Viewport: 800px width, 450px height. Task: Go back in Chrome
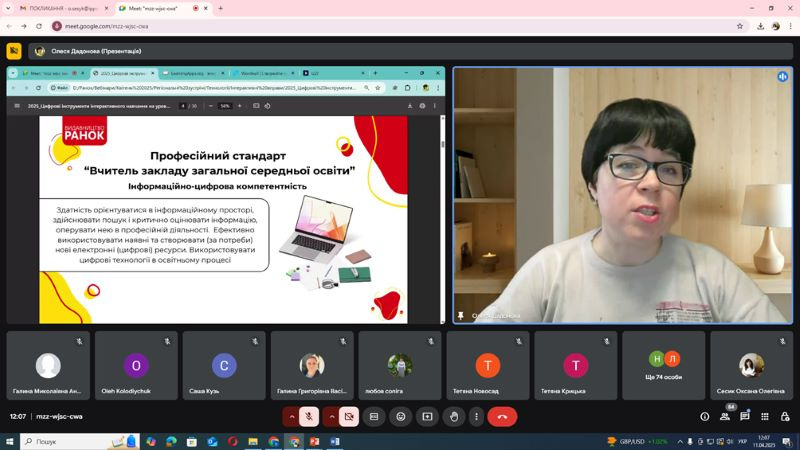[9, 26]
